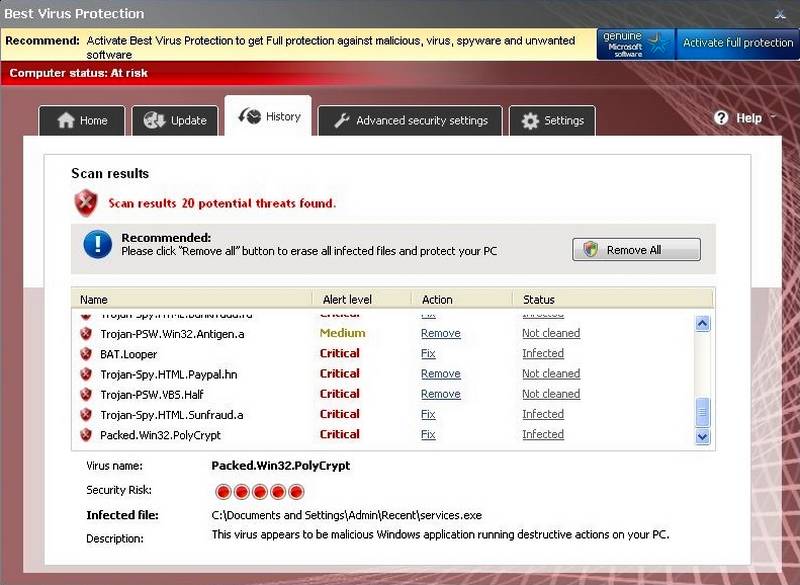Click the Help question mark icon
Screen dimensions: 800x585
(721, 118)
